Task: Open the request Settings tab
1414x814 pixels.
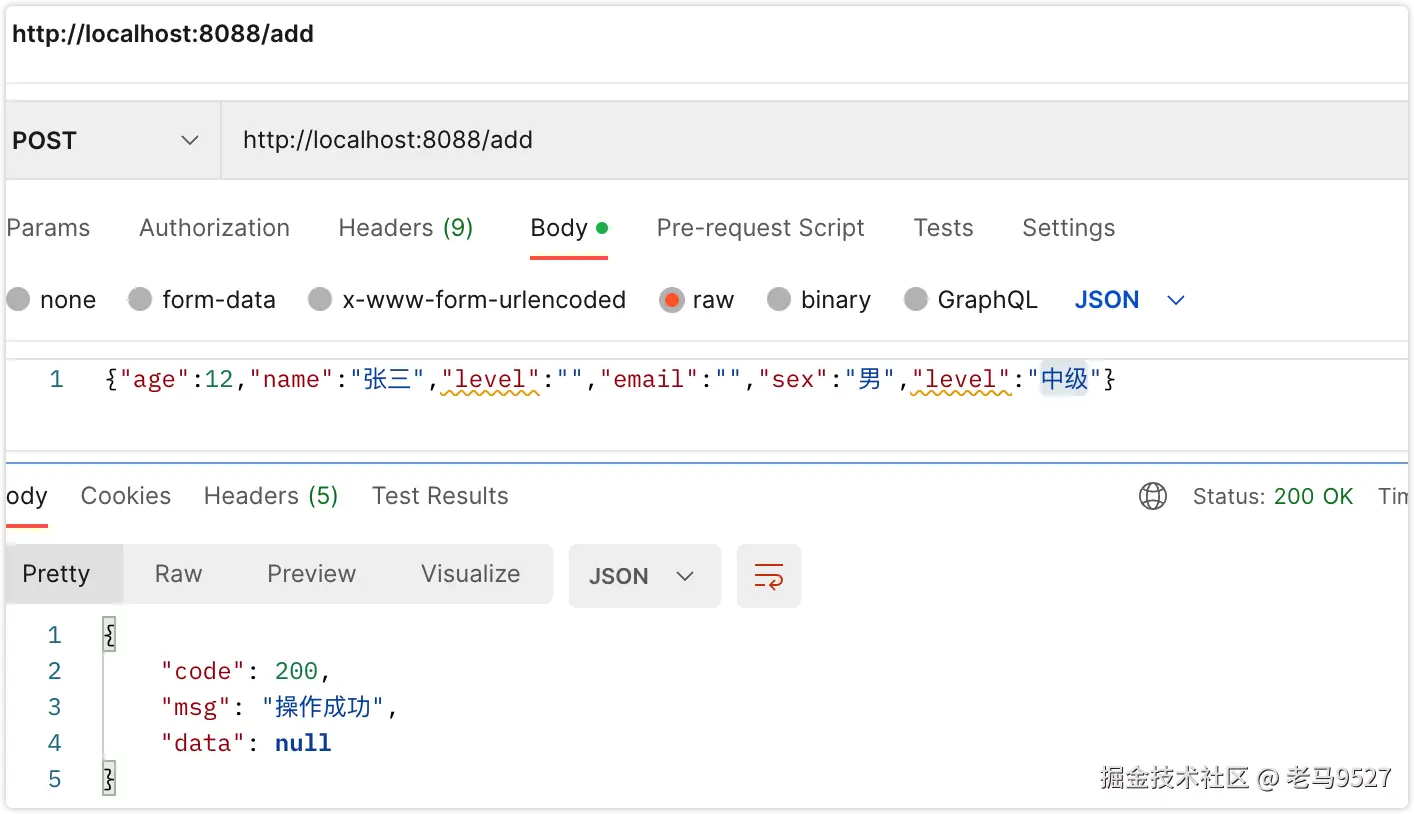Action: [1068, 228]
